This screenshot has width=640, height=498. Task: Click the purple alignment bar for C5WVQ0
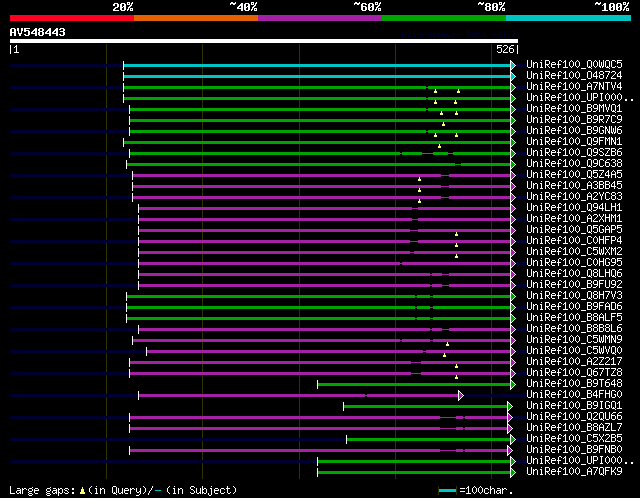[x=329, y=351]
